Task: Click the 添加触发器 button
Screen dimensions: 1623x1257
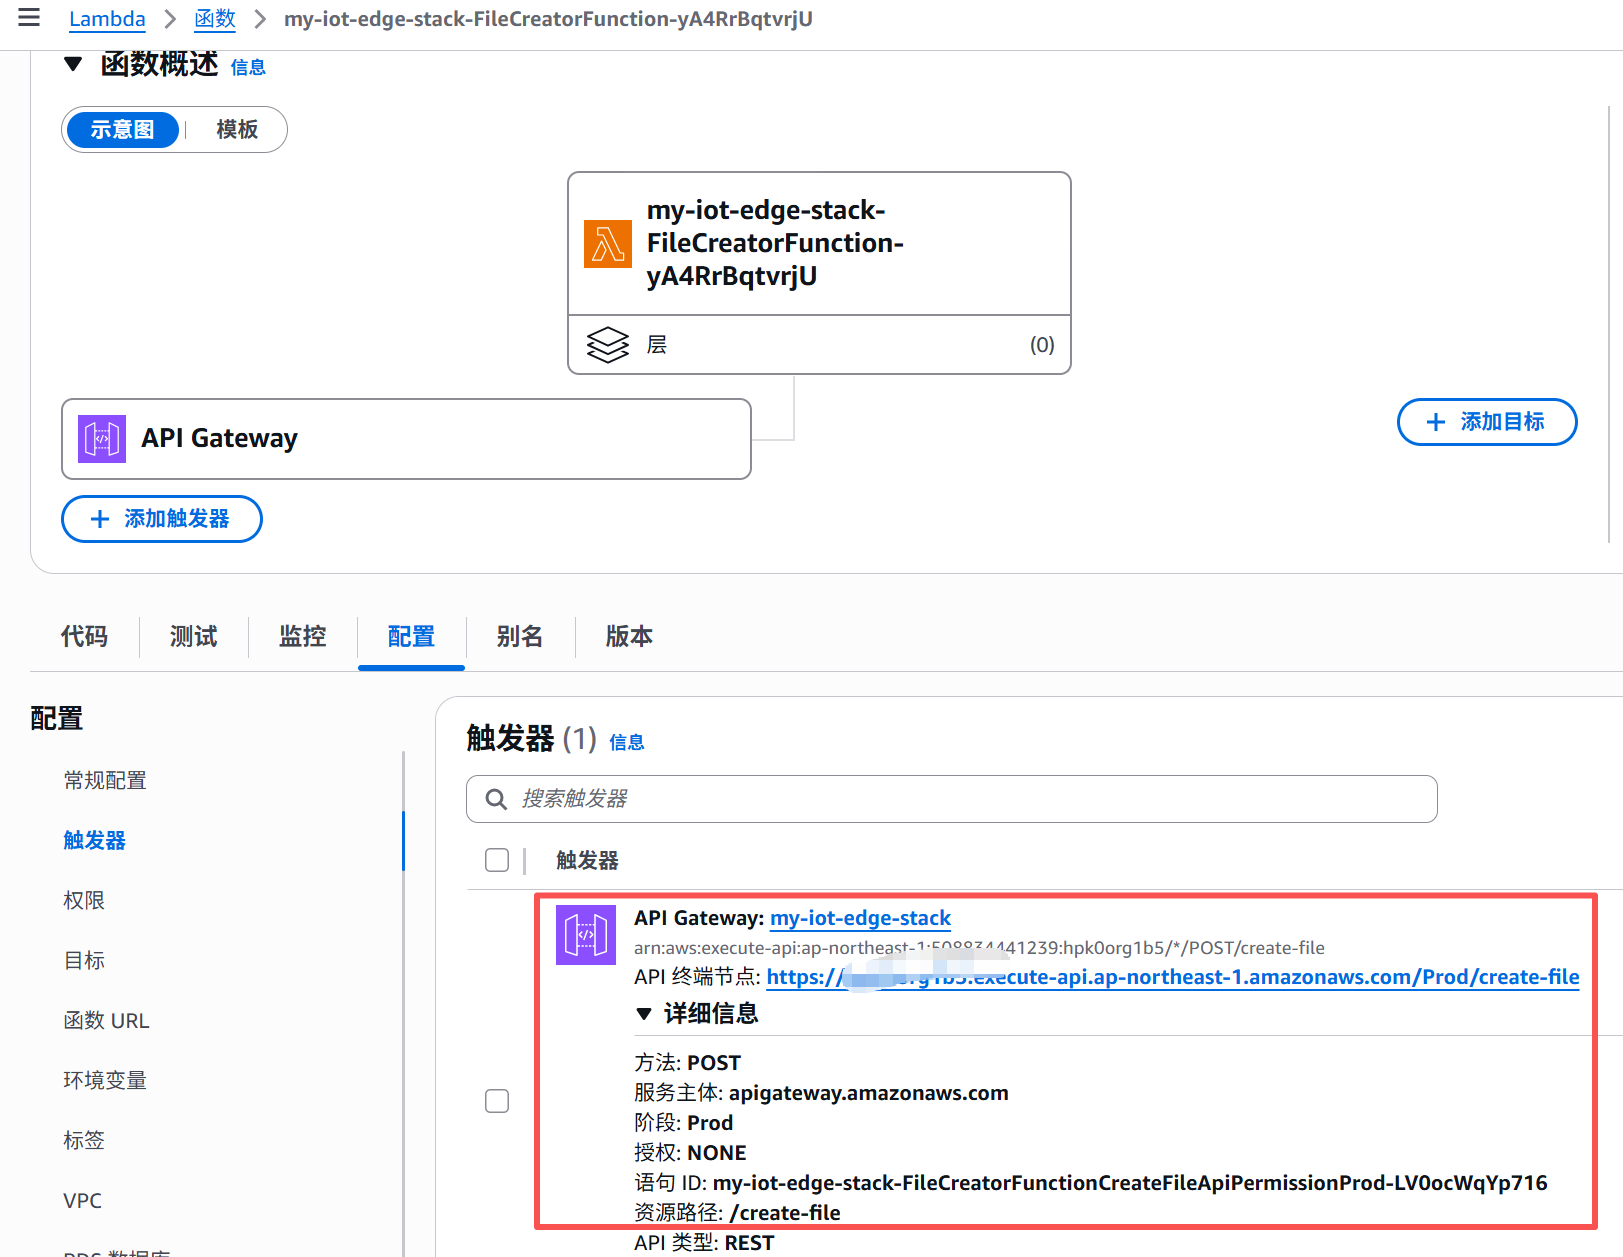Action: [x=162, y=519]
